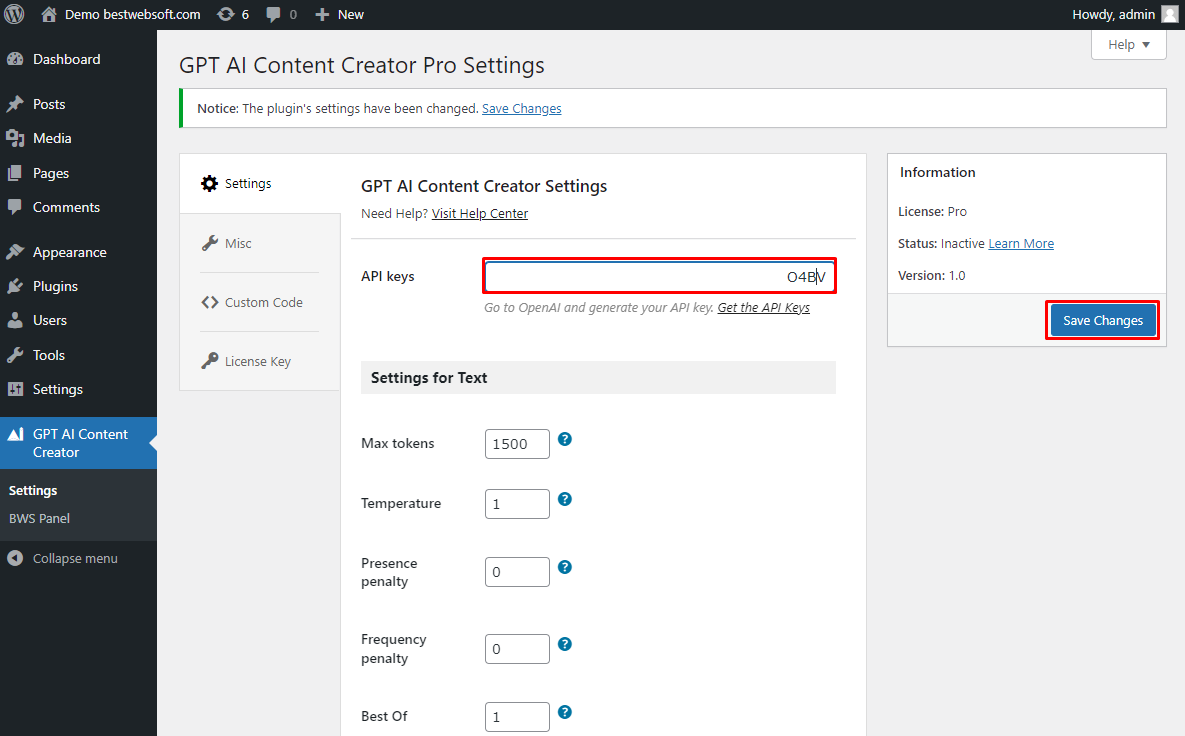
Task: Open the New content menu
Action: click(339, 14)
